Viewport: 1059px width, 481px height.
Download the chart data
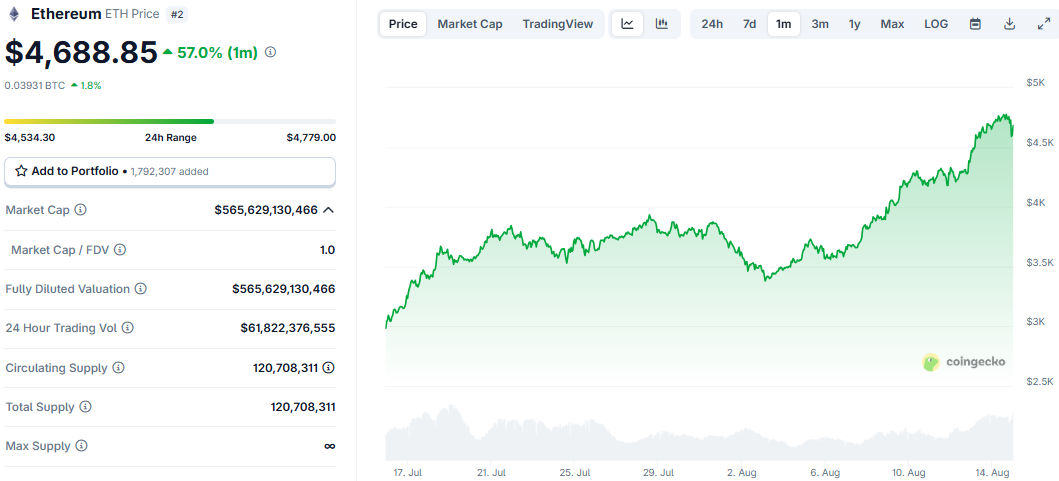(x=1010, y=24)
